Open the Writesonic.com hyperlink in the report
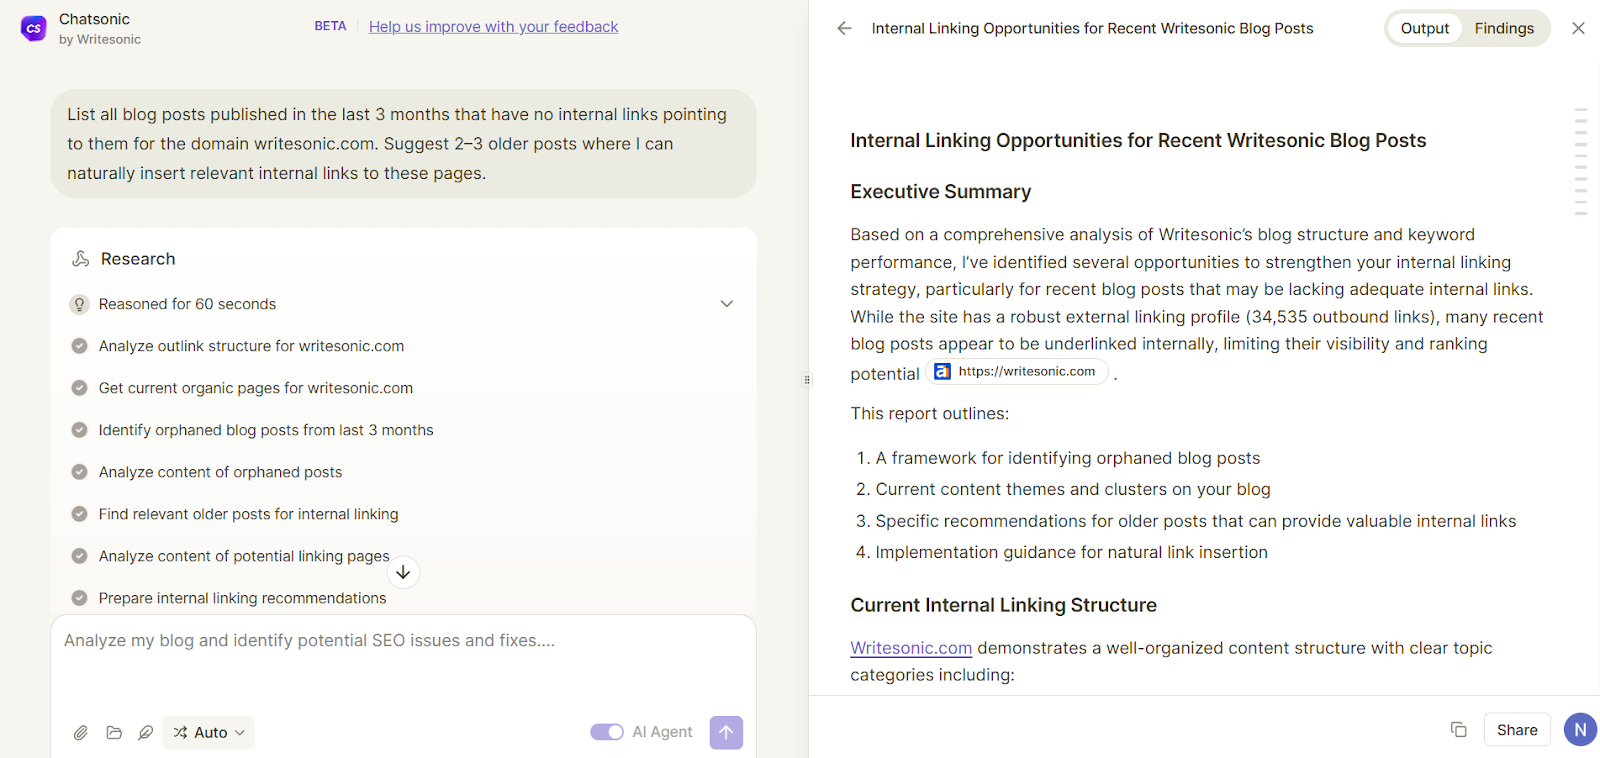1600x758 pixels. tap(911, 648)
